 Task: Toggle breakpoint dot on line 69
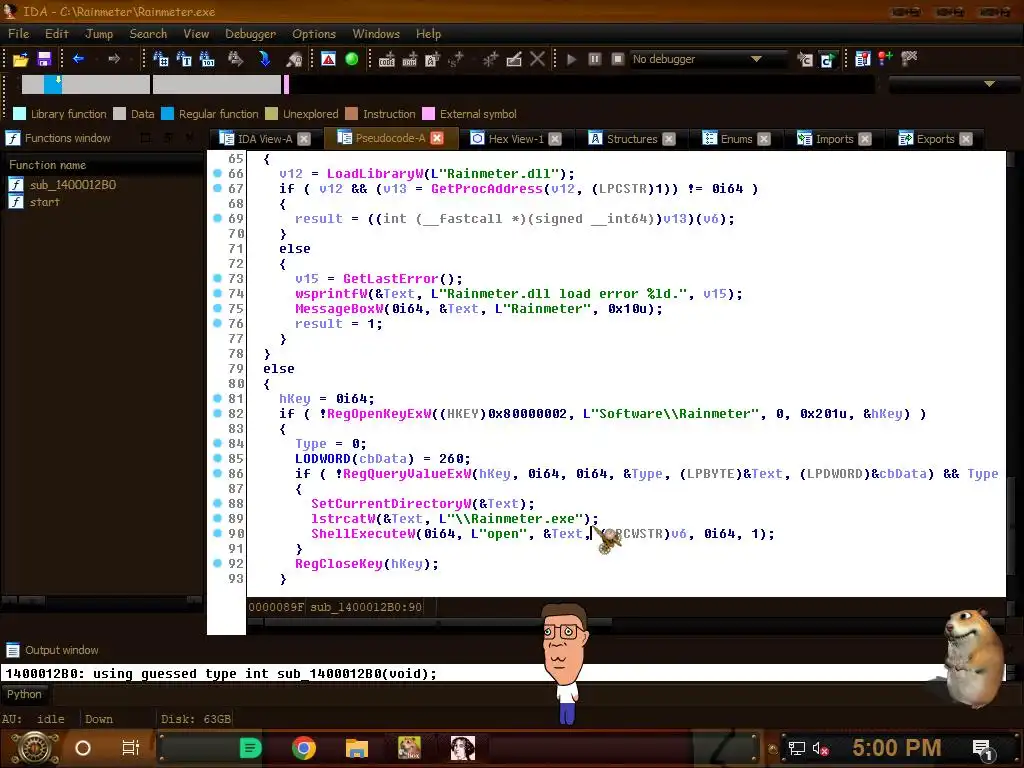tap(217, 218)
